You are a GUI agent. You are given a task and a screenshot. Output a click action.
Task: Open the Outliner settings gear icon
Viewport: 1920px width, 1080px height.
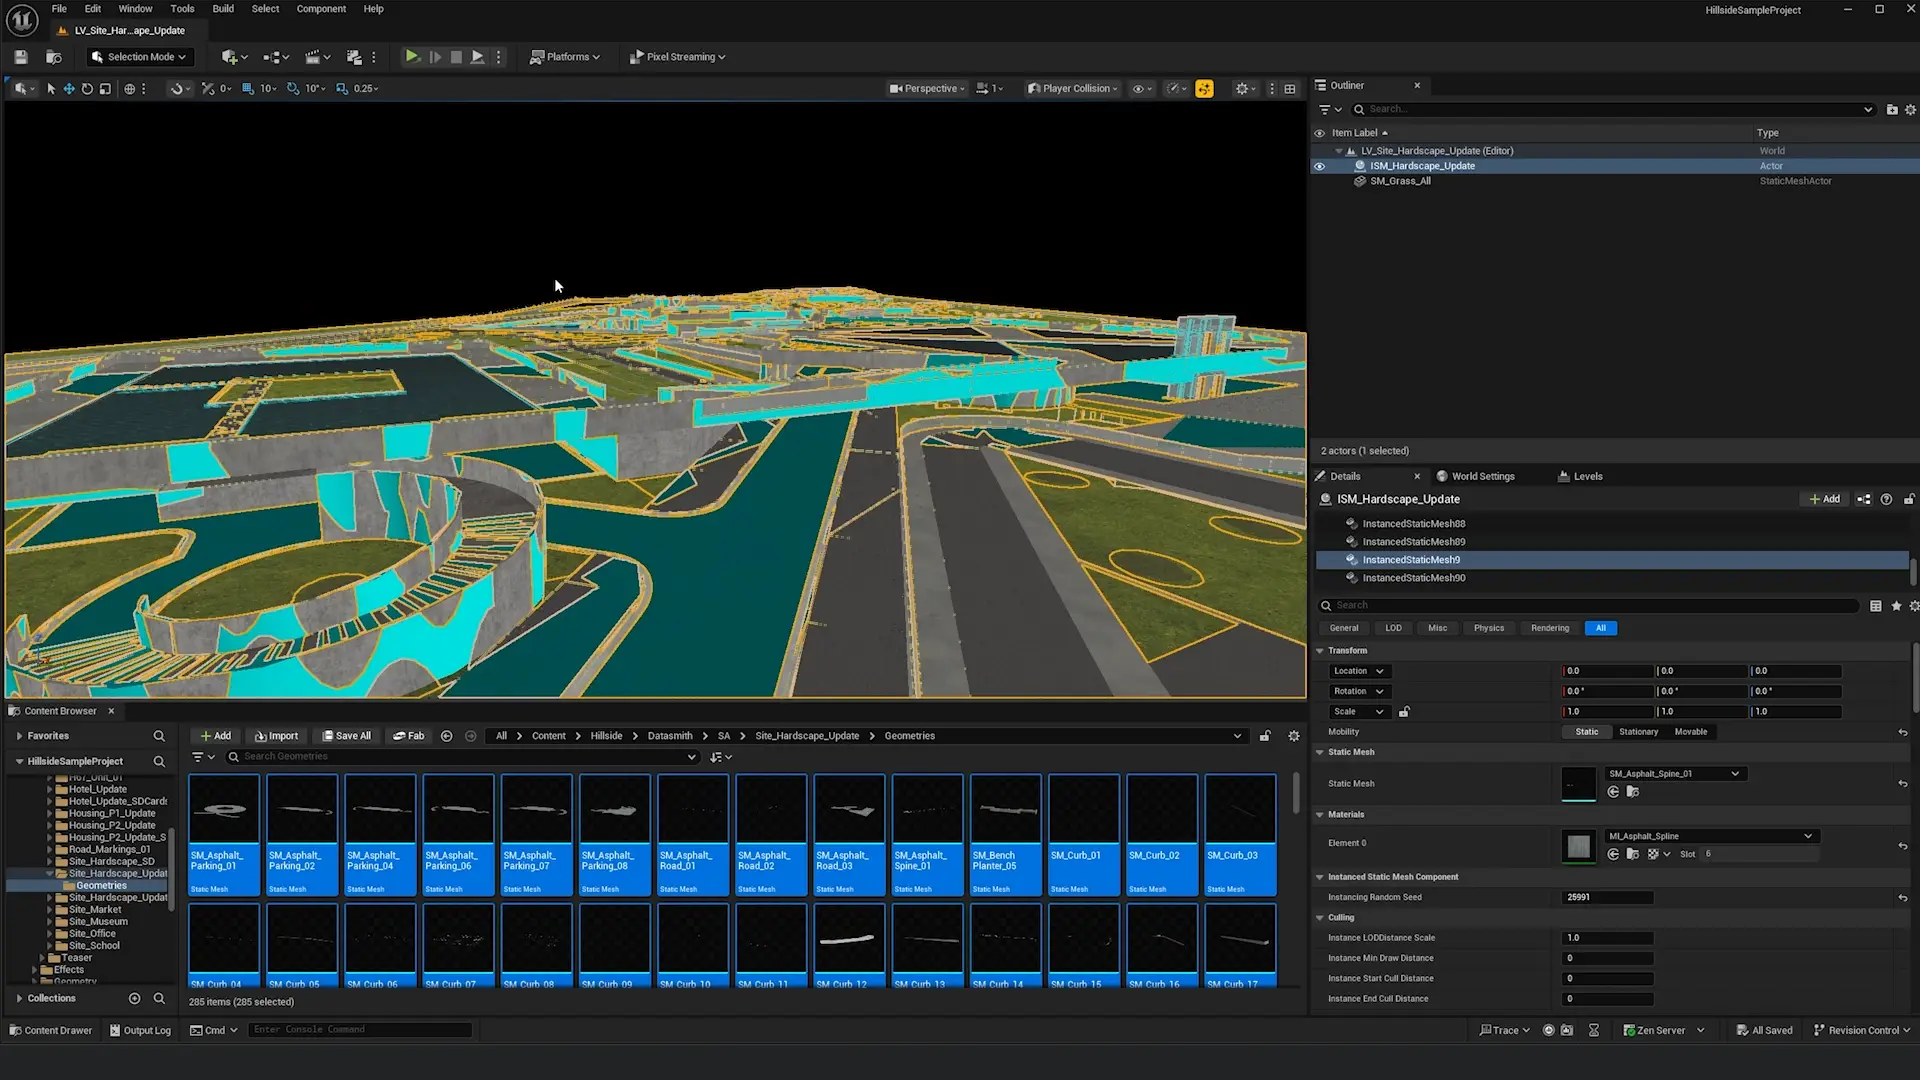(1910, 110)
